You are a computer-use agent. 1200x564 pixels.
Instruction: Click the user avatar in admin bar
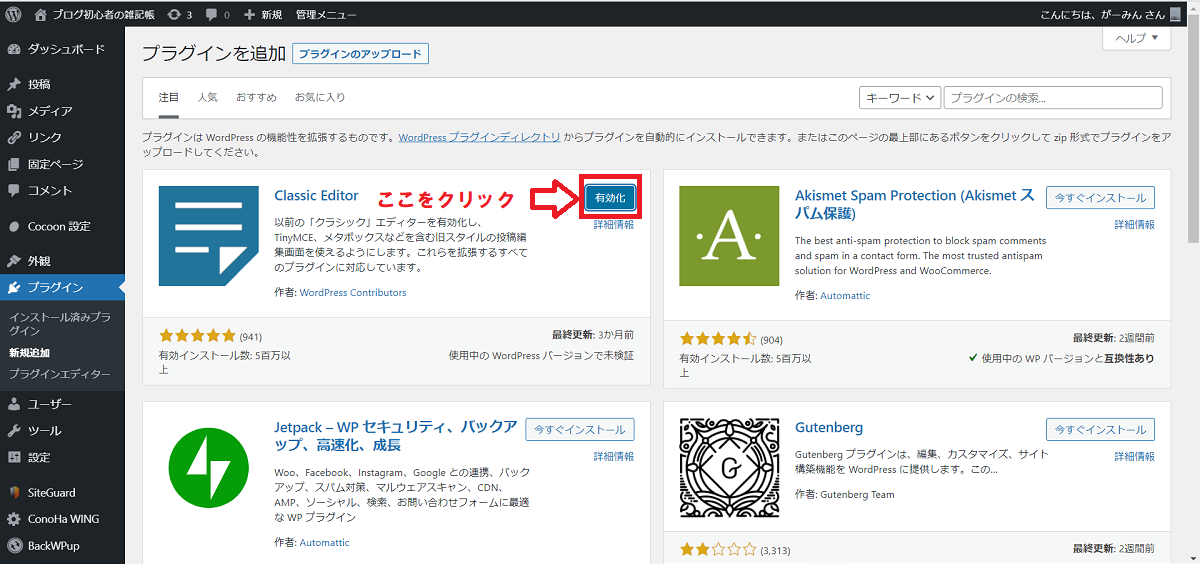tap(1173, 15)
